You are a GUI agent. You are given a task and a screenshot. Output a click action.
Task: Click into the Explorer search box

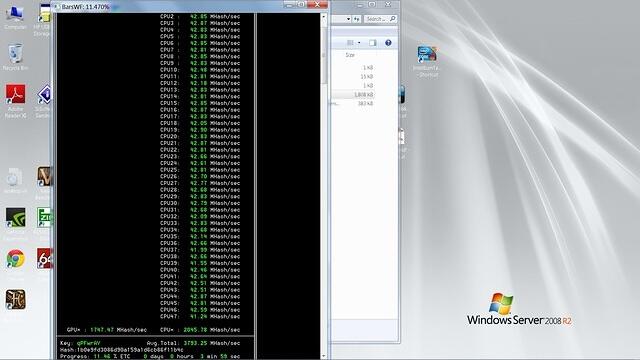pos(380,19)
